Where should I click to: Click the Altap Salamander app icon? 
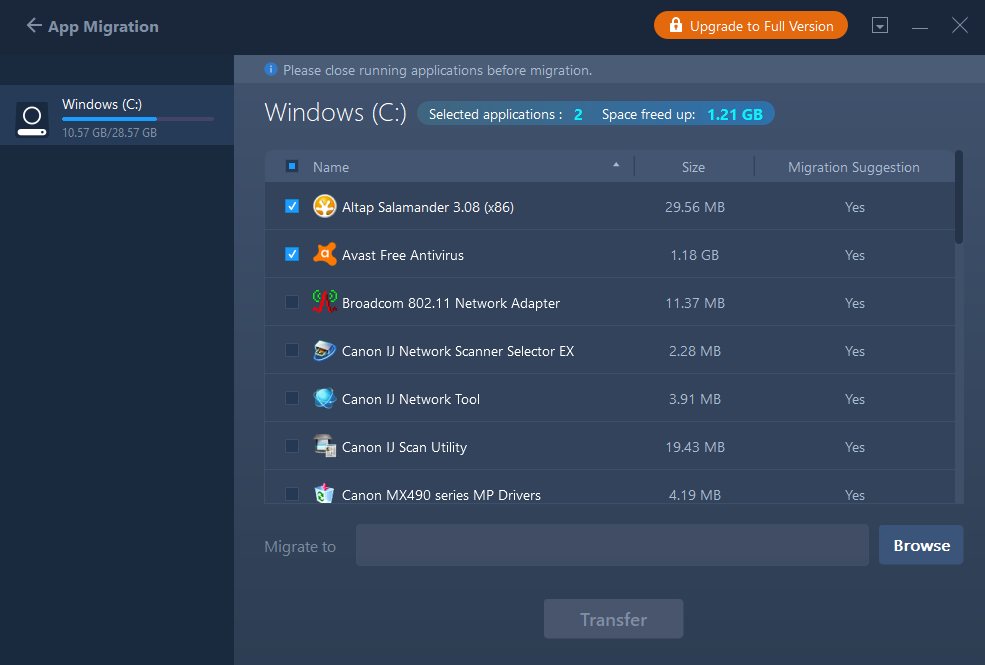[324, 207]
